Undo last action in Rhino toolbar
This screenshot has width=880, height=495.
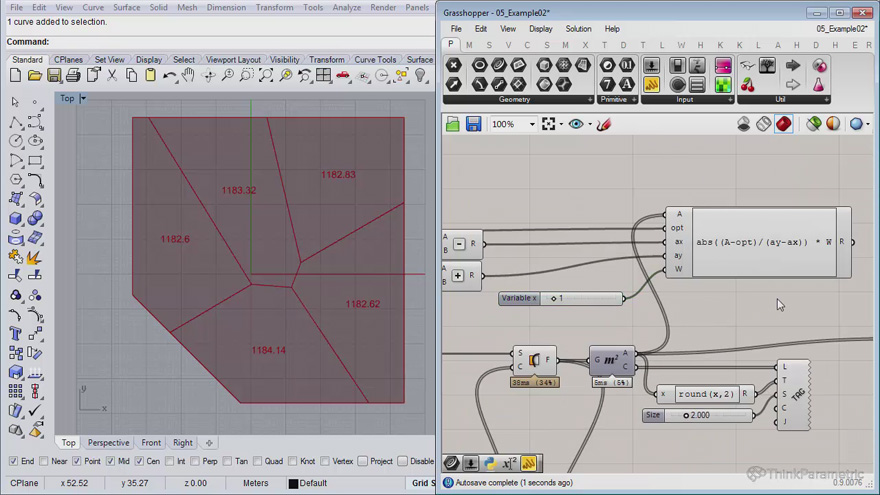pos(169,75)
